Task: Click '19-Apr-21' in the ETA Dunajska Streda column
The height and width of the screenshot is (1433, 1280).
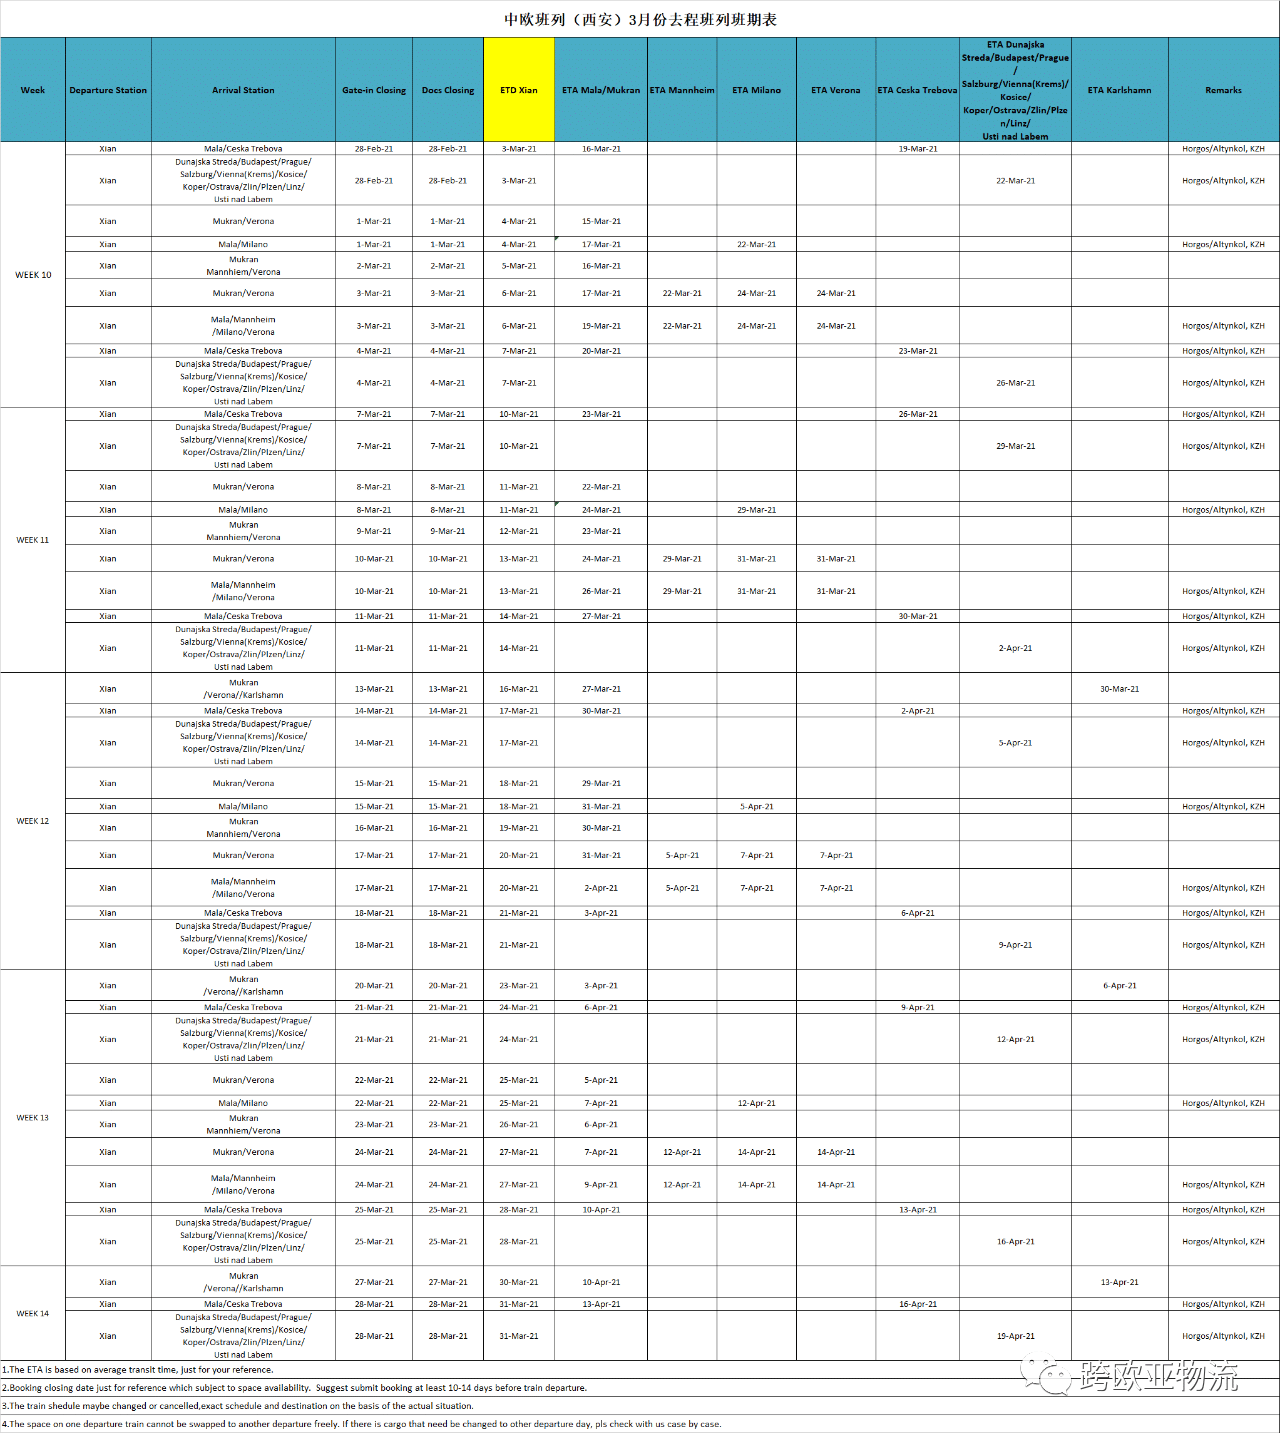Action: 1015,1336
